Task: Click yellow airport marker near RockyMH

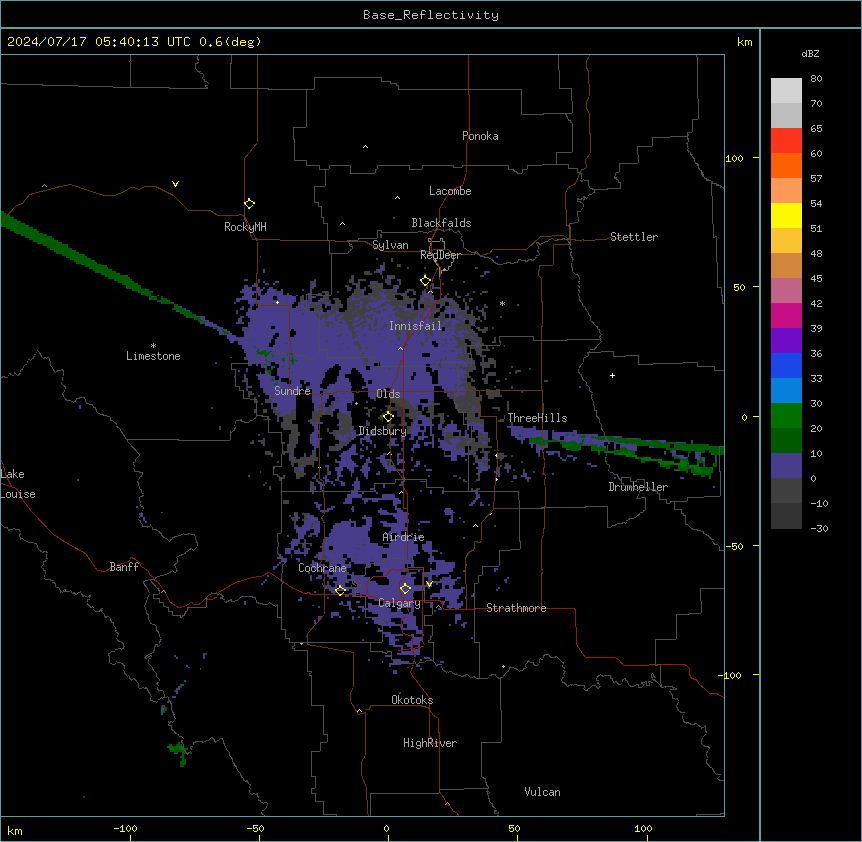Action: click(249, 203)
